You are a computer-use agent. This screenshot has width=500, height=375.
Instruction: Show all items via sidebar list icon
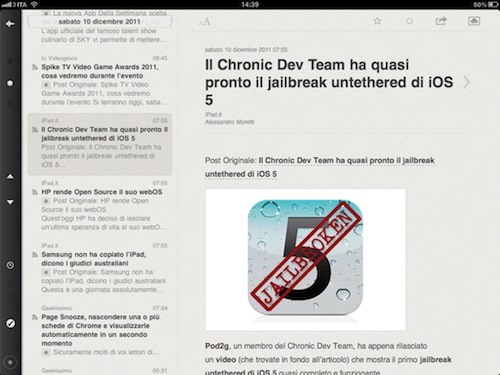[x=10, y=104]
